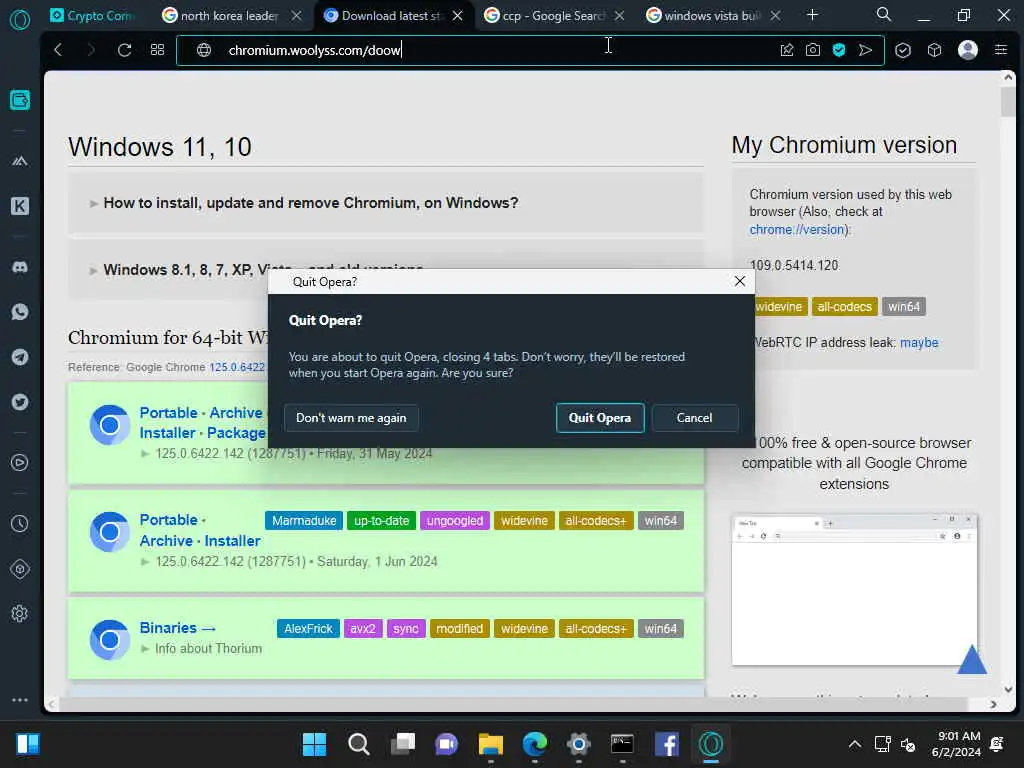Switch to Crypto Corner tab
The image size is (1024, 768).
(x=93, y=16)
